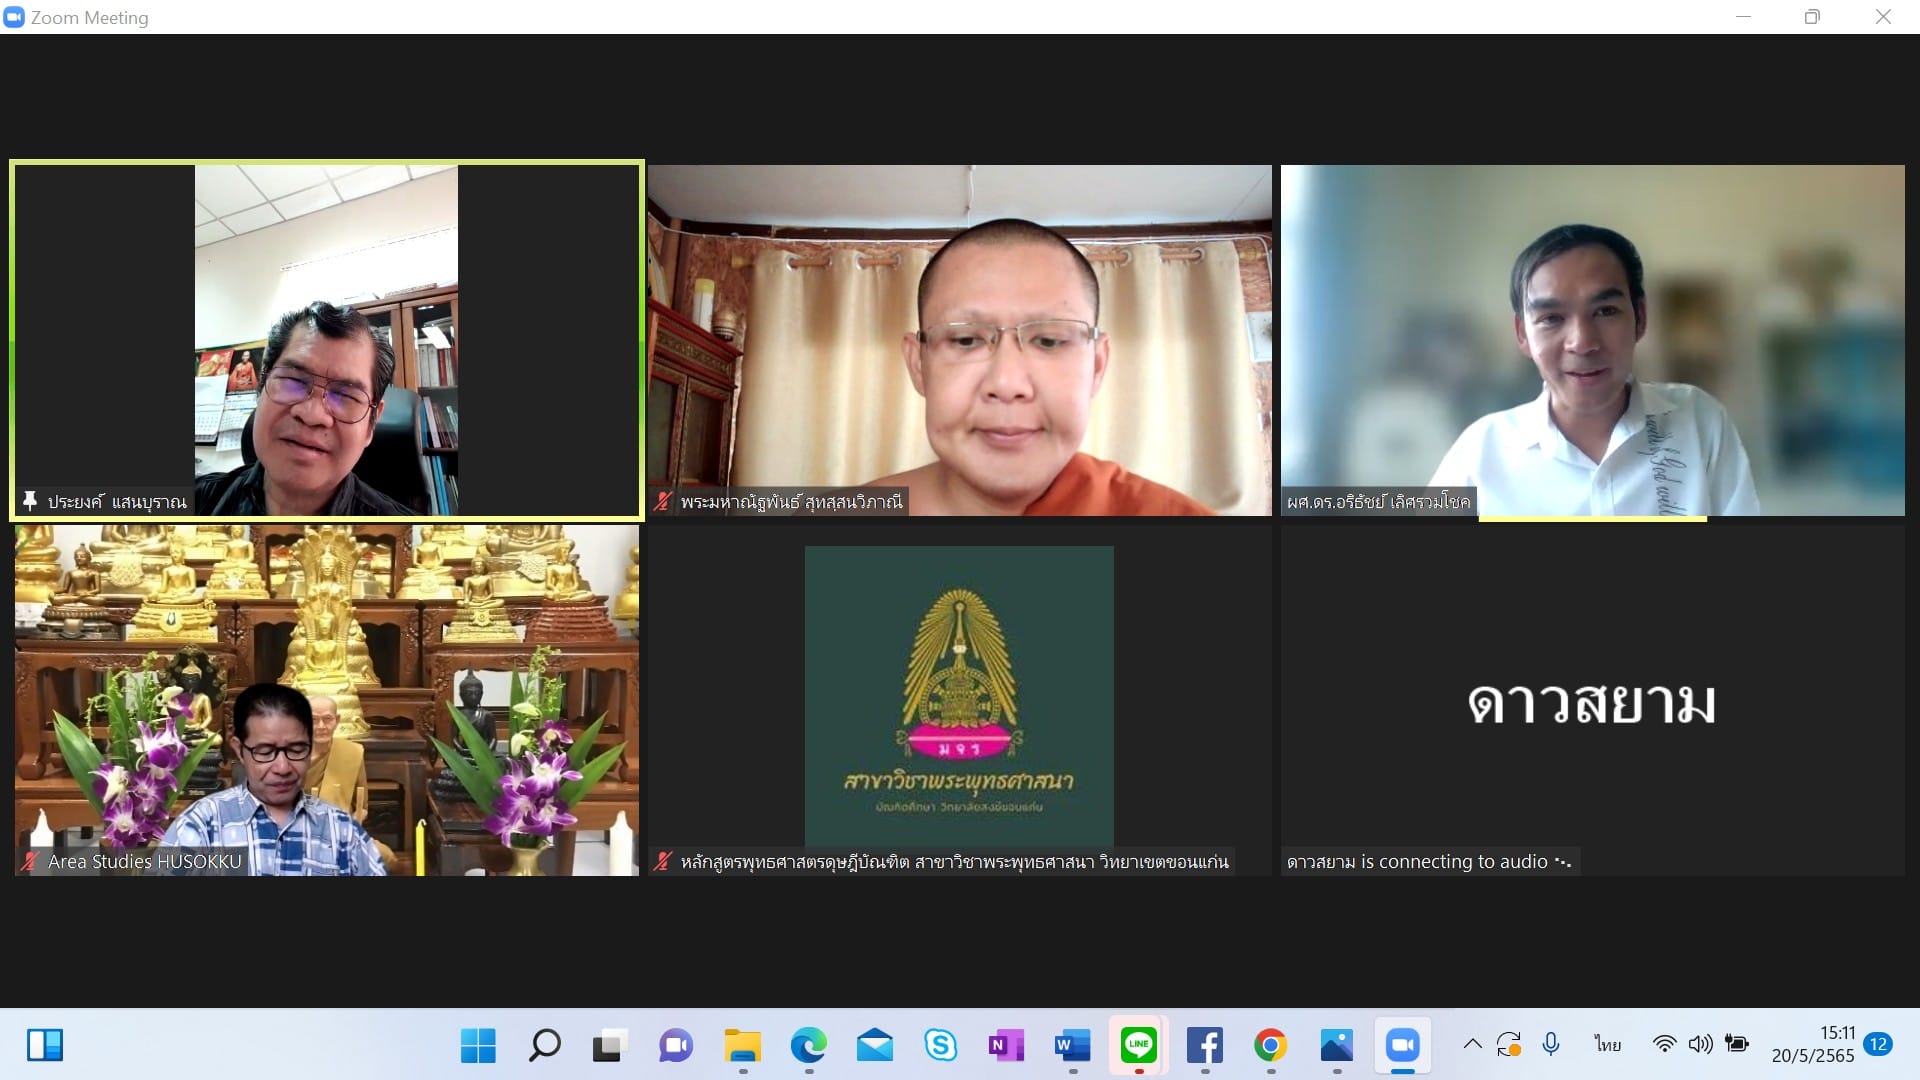Open Windows widgets panel icon
The height and width of the screenshot is (1080, 1920).
pos(45,1045)
